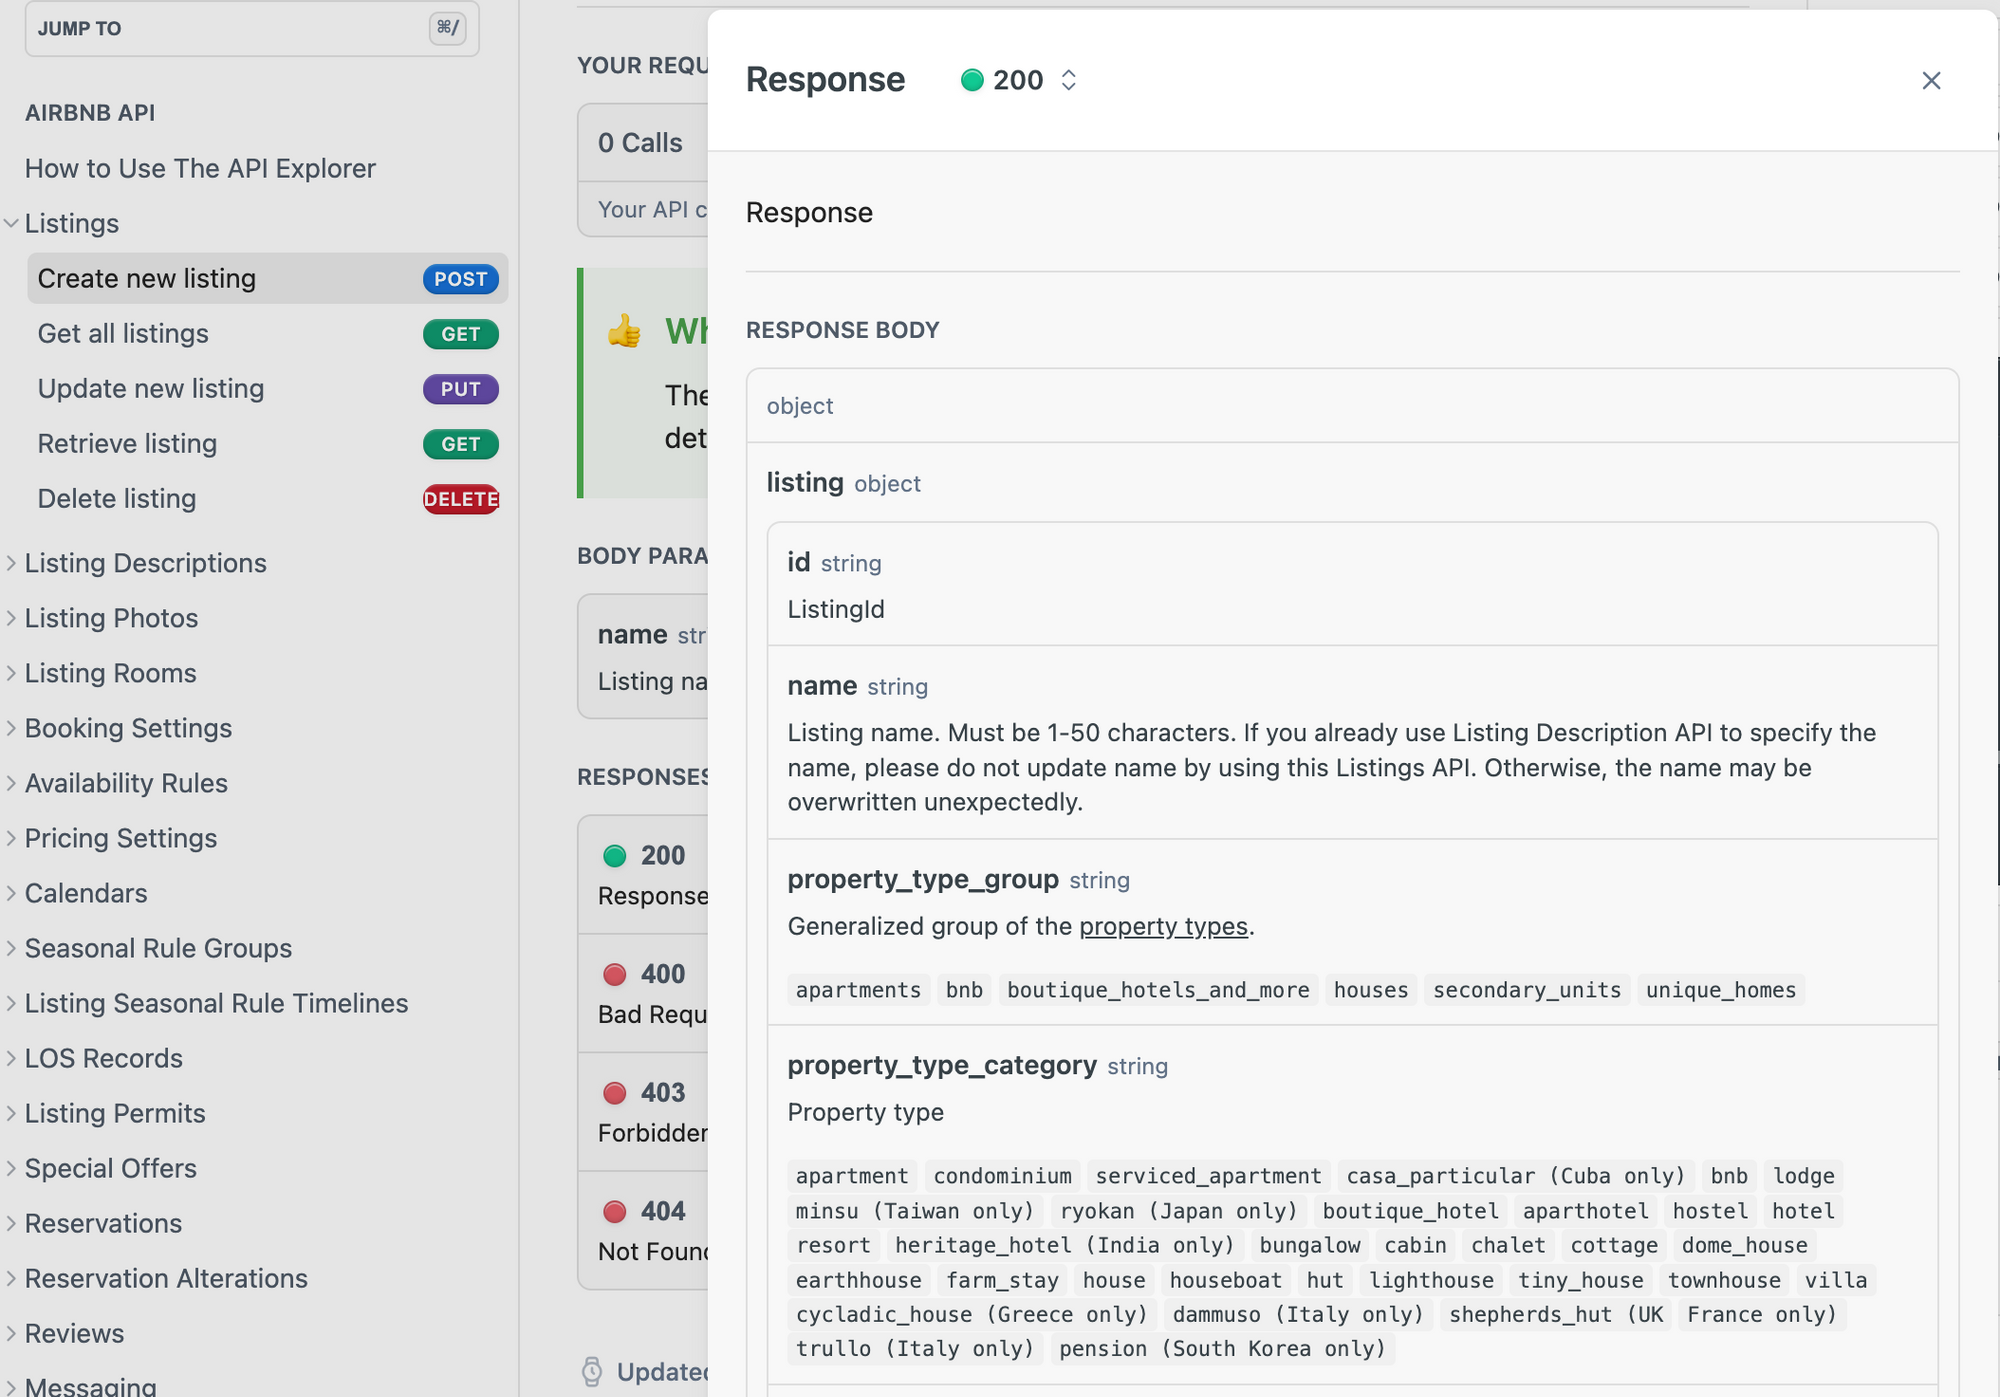Open the 403 Forbidden response

tap(643, 1111)
